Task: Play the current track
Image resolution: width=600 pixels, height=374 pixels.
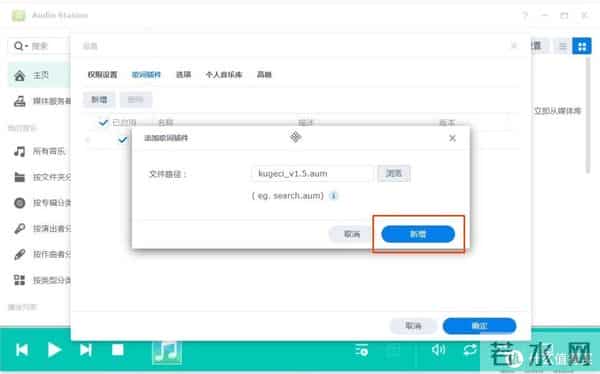Action: (x=54, y=350)
